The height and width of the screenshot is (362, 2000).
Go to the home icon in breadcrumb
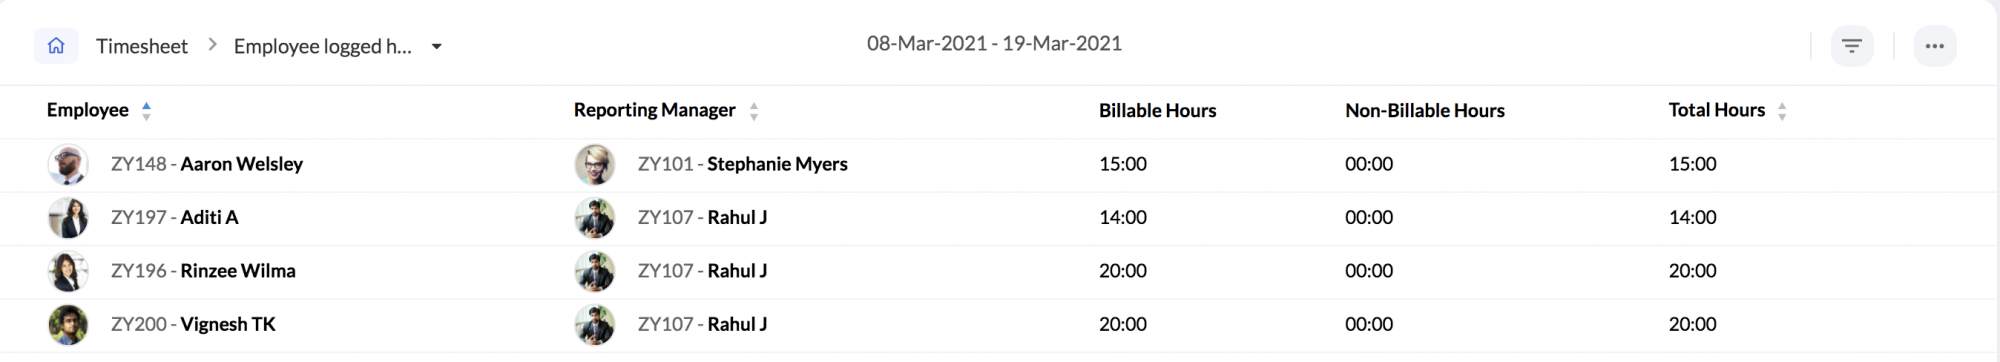point(56,46)
